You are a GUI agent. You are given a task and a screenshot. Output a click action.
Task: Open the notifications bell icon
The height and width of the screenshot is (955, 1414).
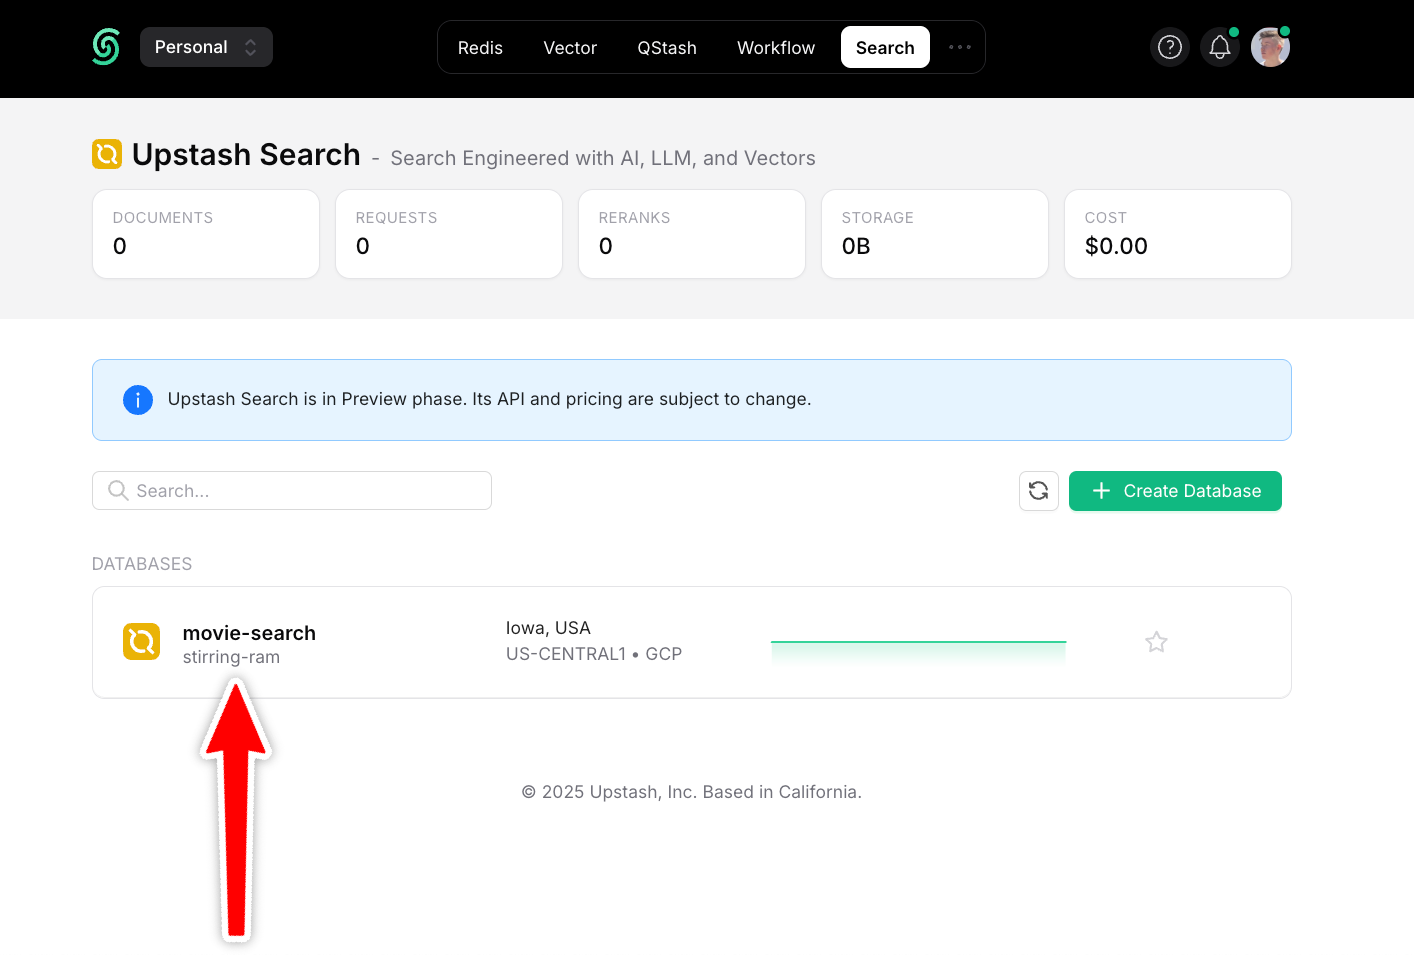[1220, 47]
